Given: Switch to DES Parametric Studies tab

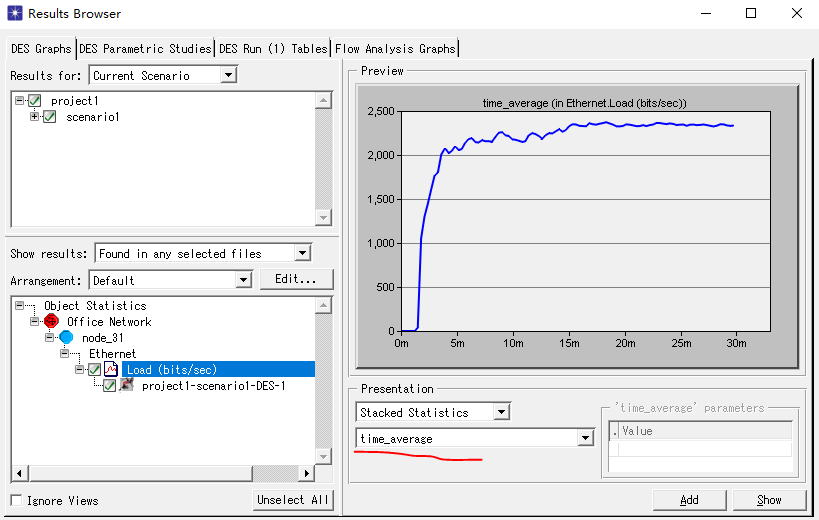Looking at the screenshot, I should [x=146, y=49].
